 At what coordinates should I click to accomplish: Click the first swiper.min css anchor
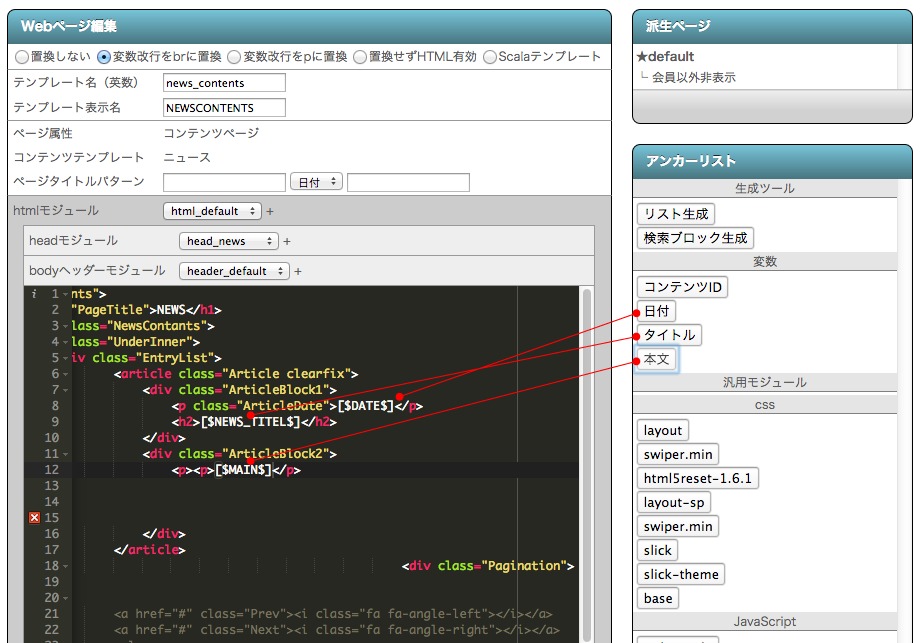pyautogui.click(x=678, y=455)
